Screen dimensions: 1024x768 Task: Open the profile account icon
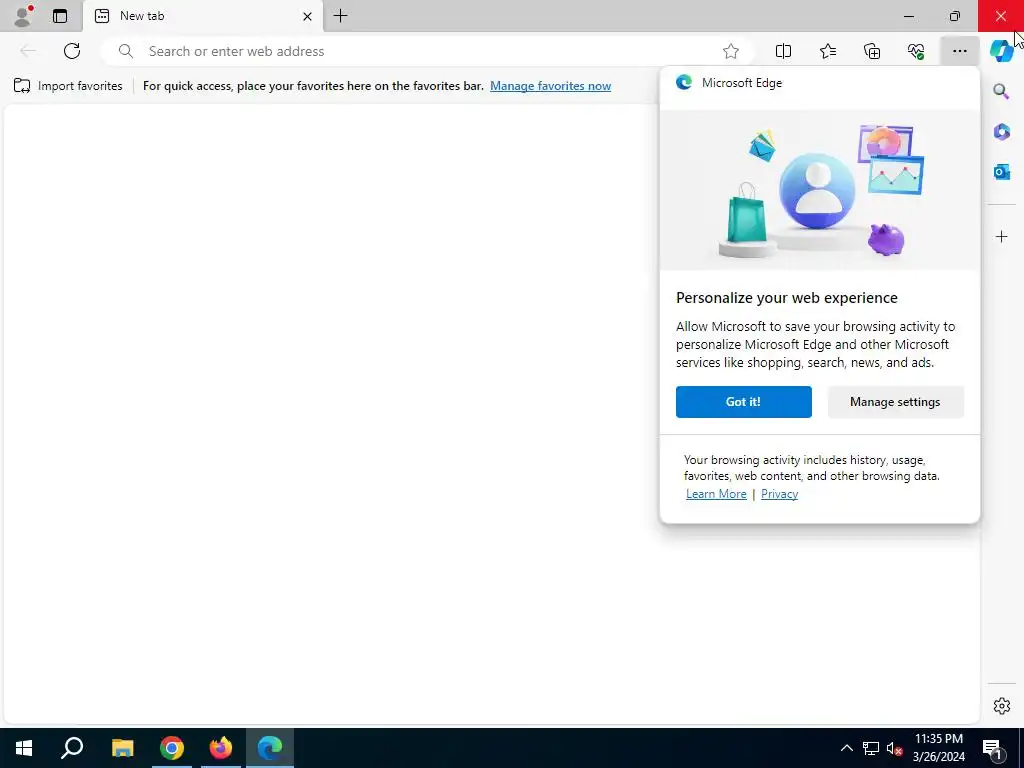pos(24,16)
